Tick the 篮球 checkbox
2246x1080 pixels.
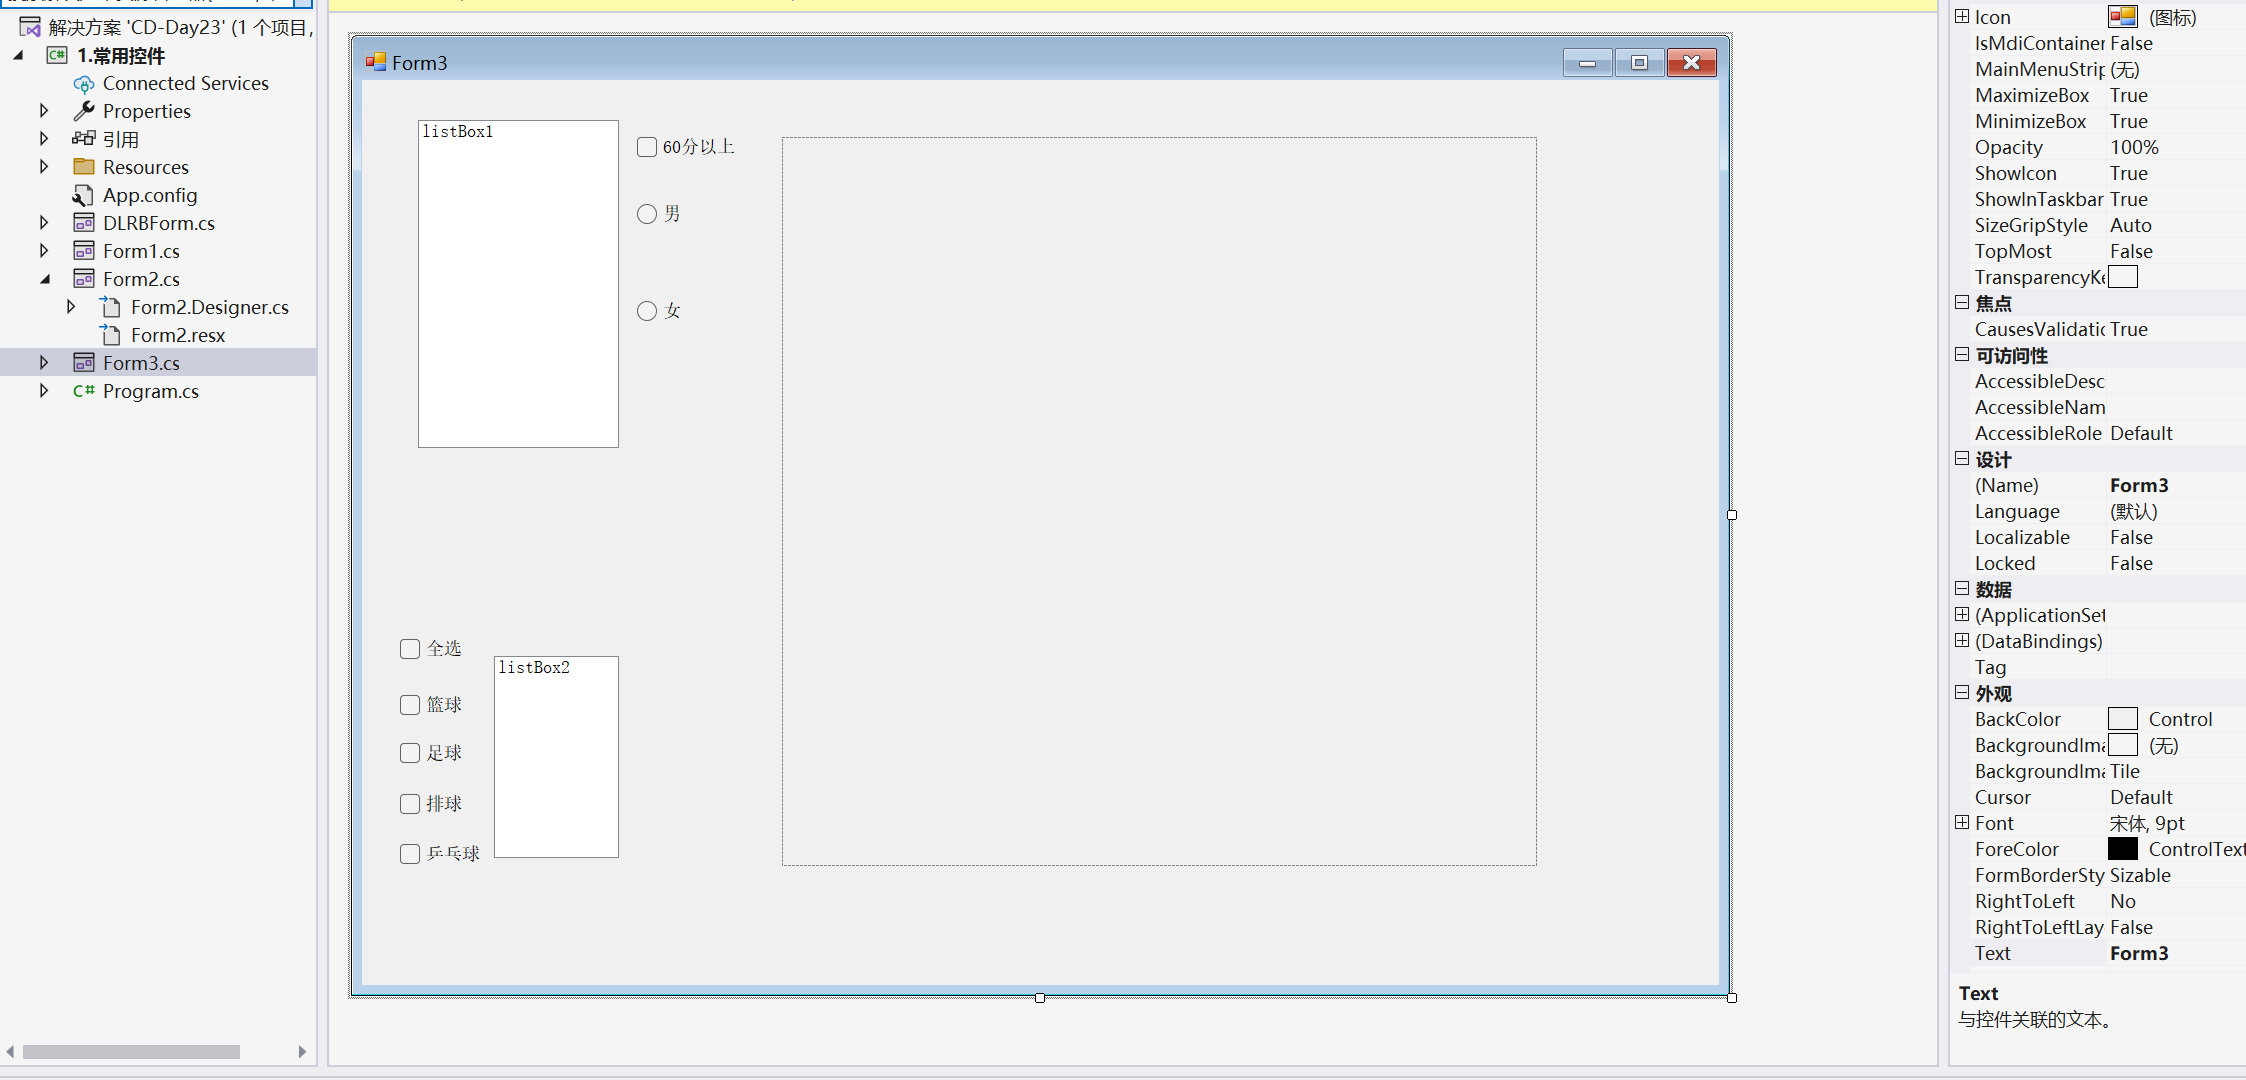[x=410, y=705]
